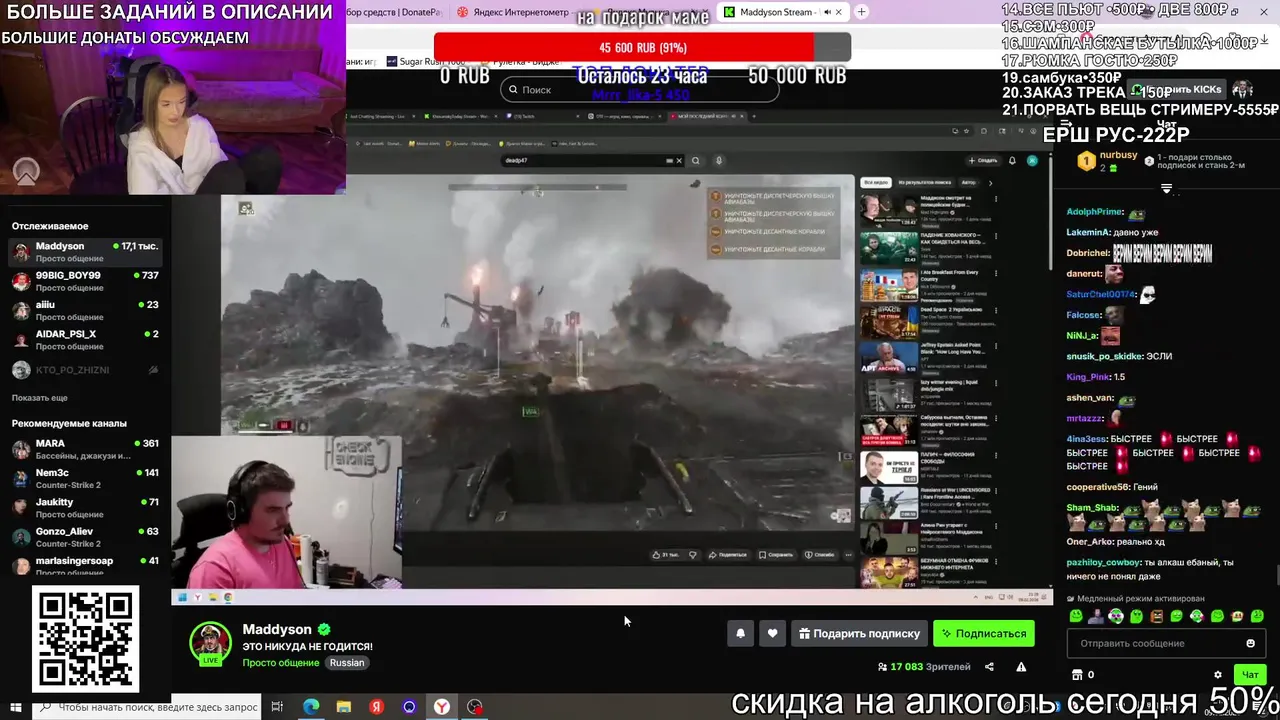
Task: Open a new browser tab
Action: tap(861, 12)
